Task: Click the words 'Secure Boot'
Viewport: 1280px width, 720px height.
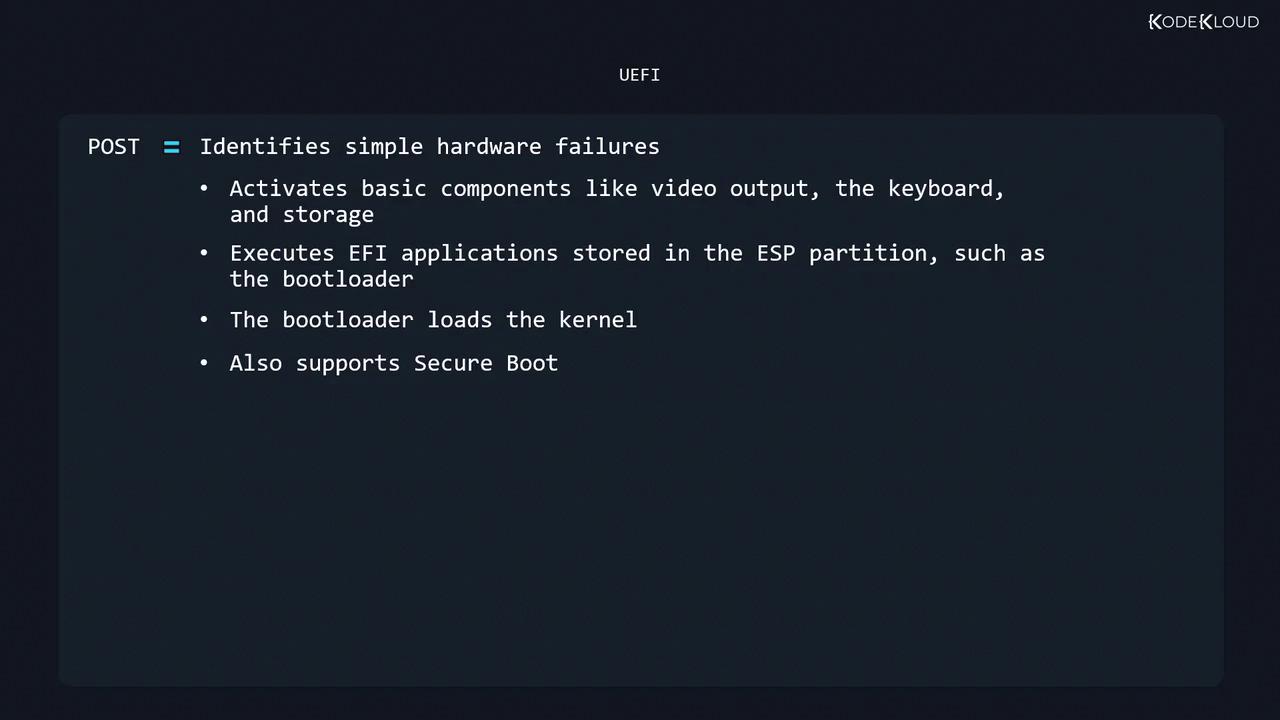Action: tap(486, 363)
